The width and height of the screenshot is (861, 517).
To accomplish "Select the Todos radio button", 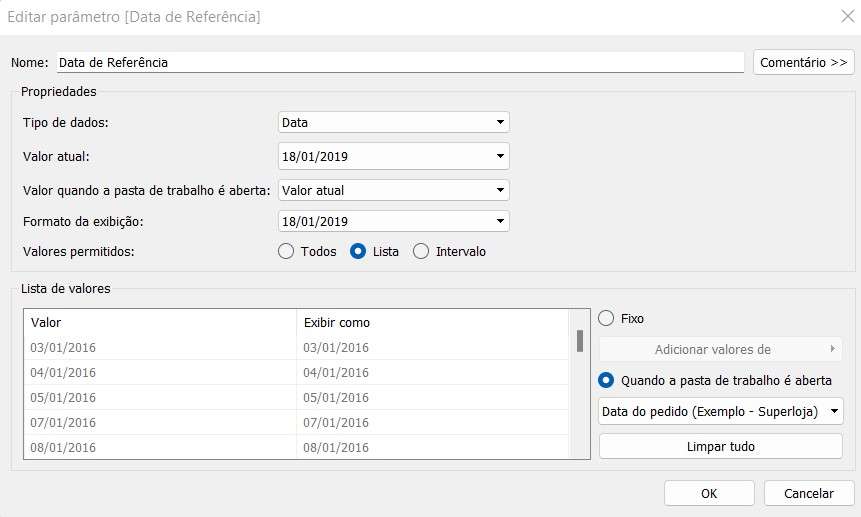I will [286, 251].
